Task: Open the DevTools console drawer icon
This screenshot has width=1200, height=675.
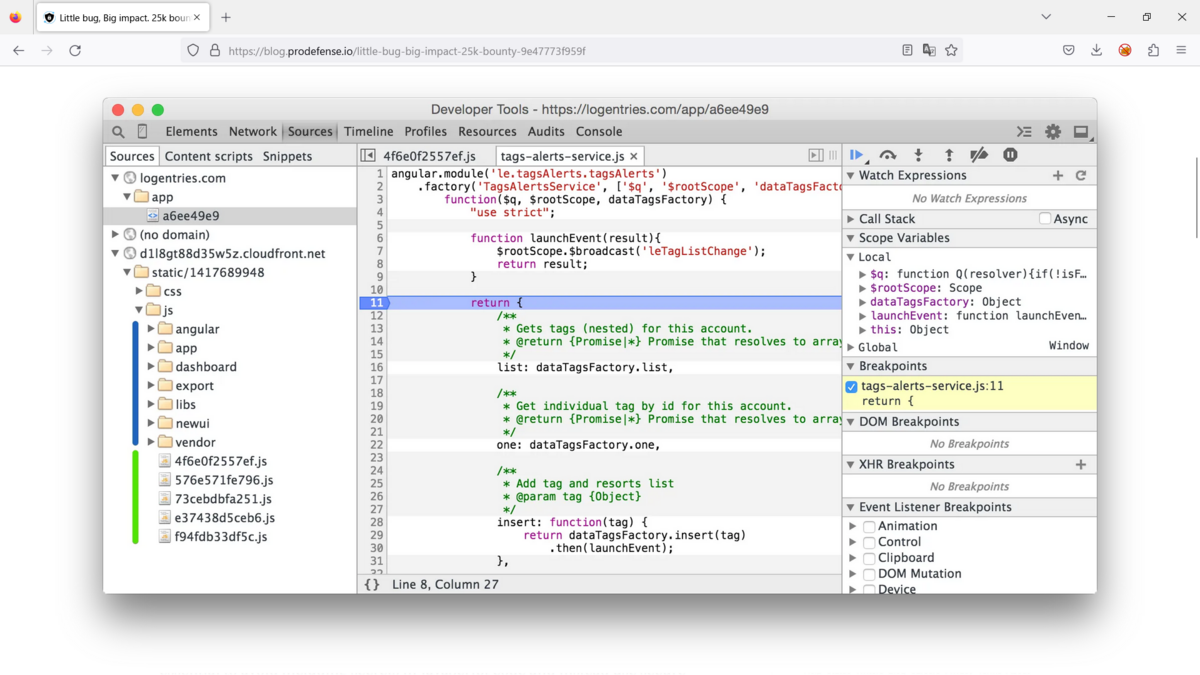Action: (1024, 131)
